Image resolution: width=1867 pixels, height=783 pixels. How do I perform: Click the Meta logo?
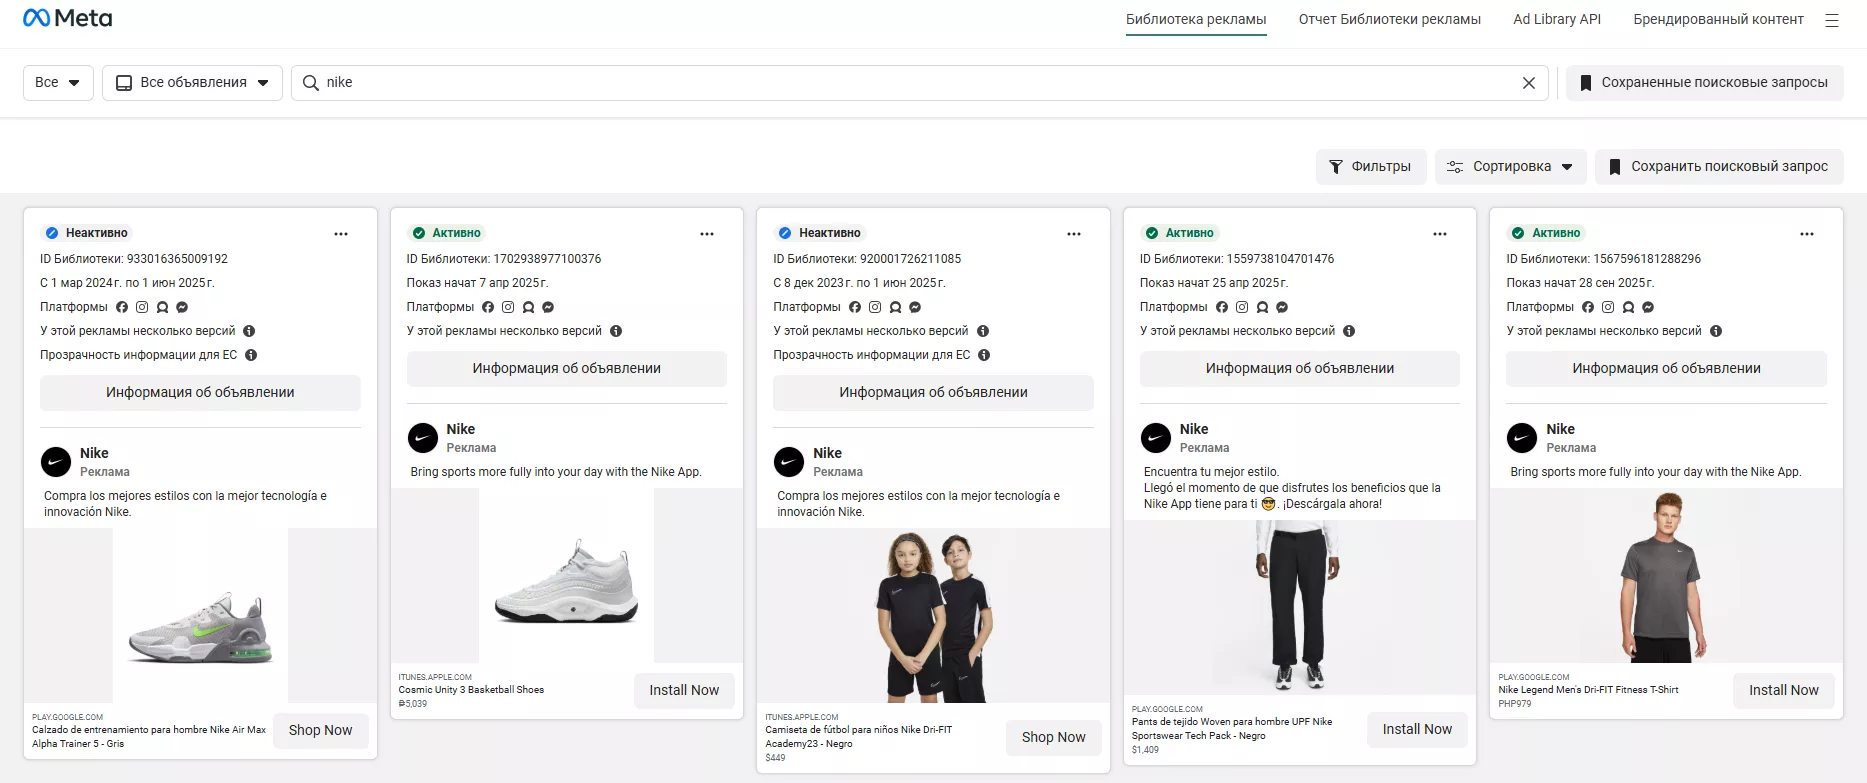pos(68,18)
